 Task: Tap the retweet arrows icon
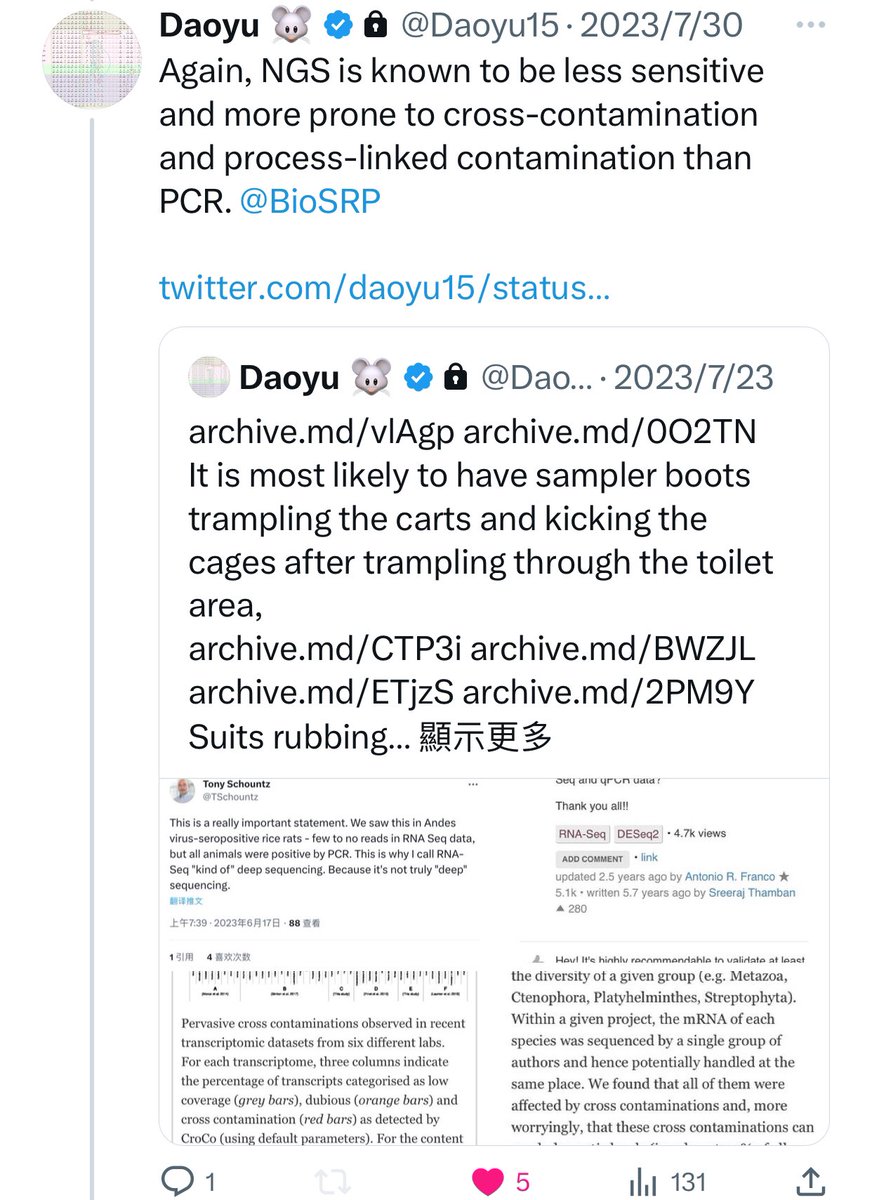pyautogui.click(x=334, y=1182)
